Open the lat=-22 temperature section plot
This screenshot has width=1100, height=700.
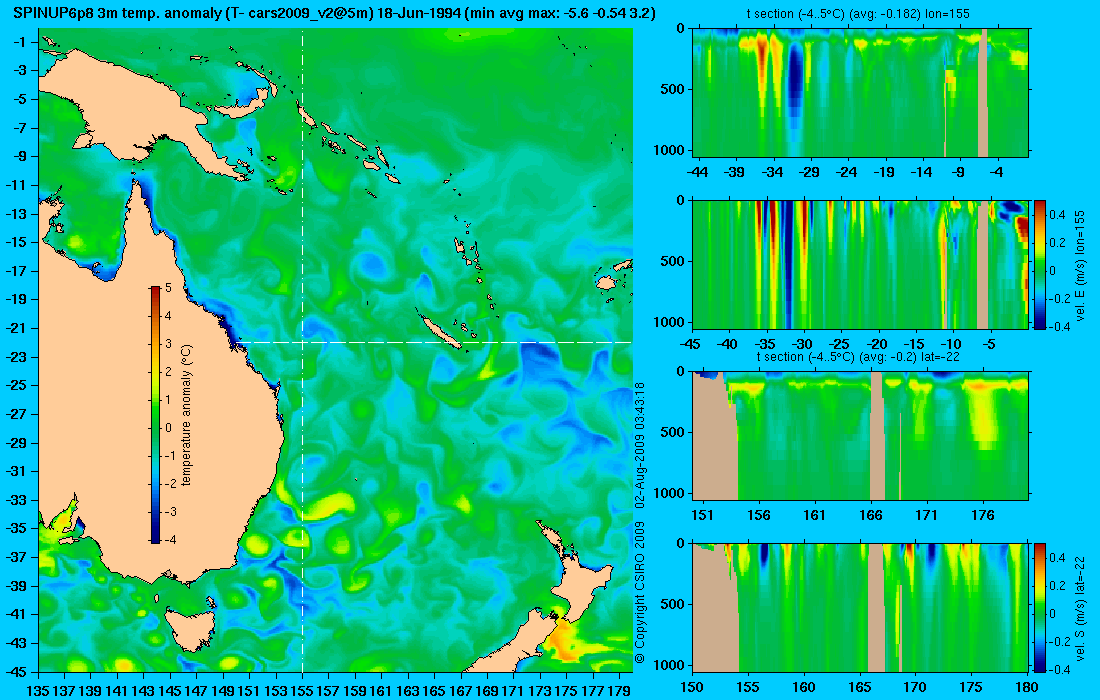[860, 436]
